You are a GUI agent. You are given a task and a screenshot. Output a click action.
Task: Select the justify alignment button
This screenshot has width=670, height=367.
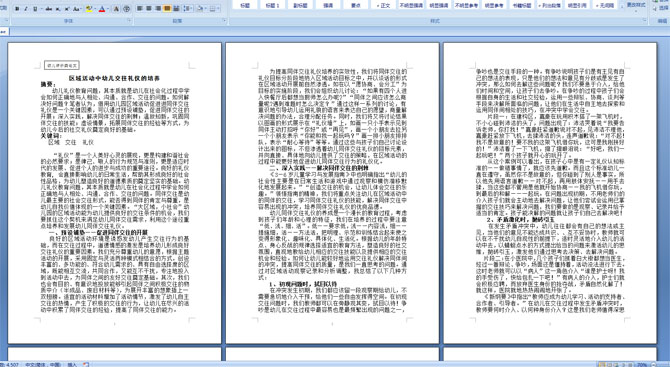[167, 9]
